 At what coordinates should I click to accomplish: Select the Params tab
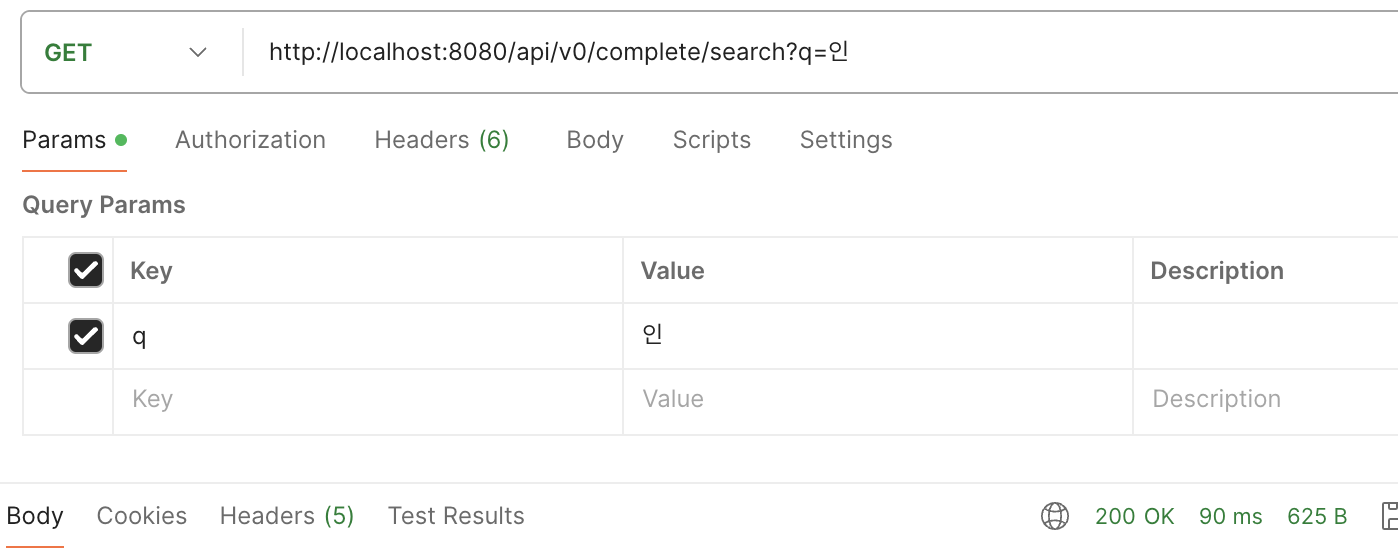point(64,140)
